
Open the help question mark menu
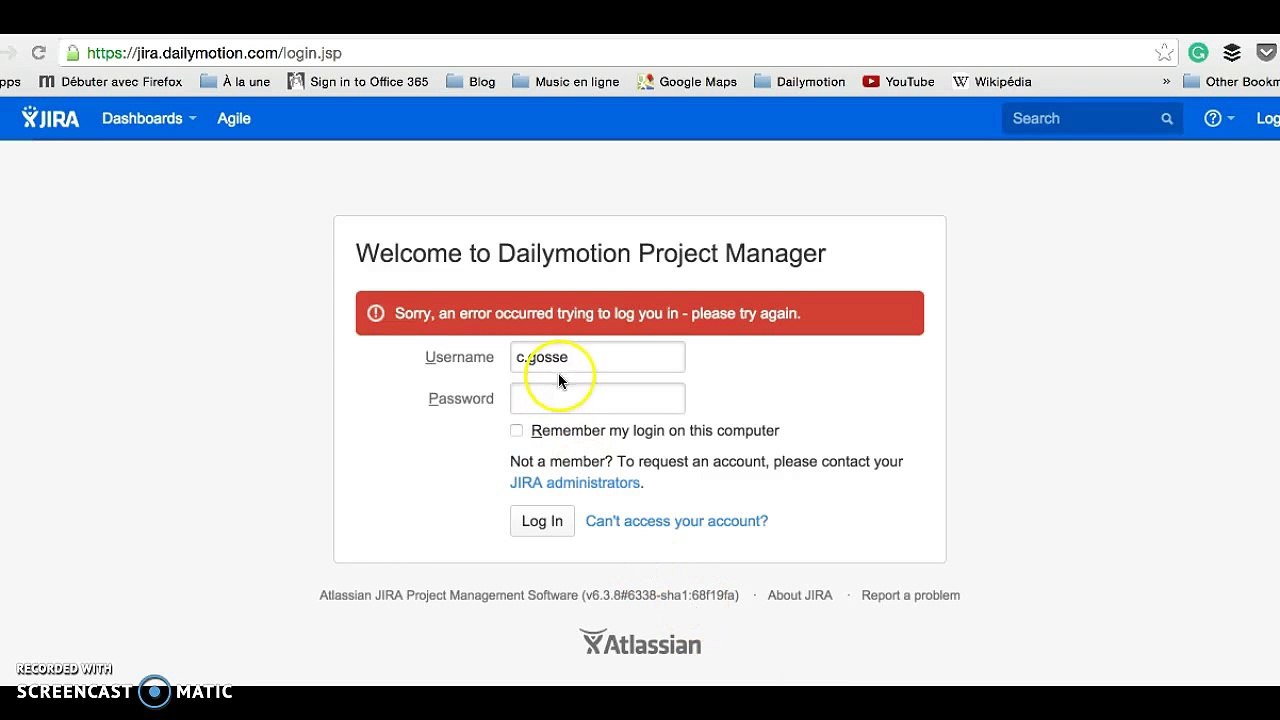pos(1219,118)
